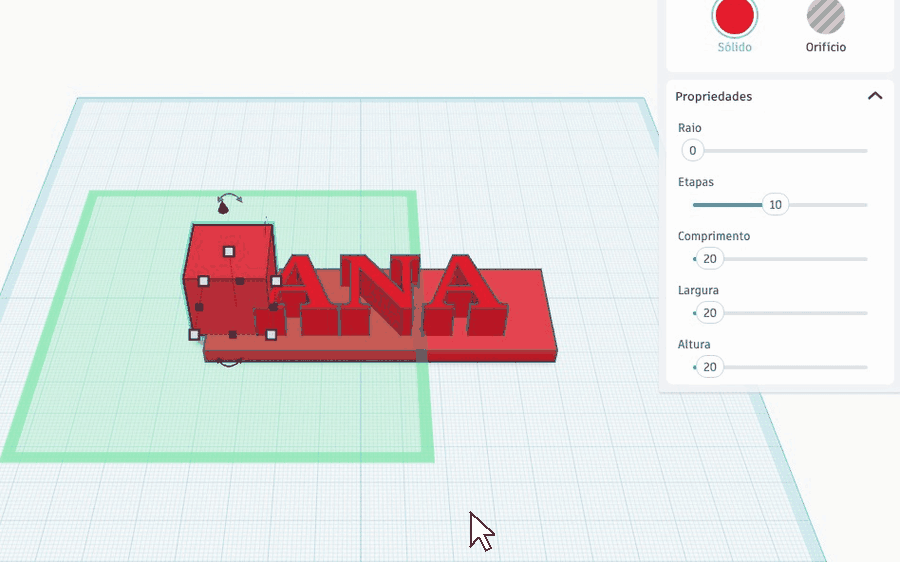The height and width of the screenshot is (562, 900).
Task: Select the red ANA text object
Action: (x=383, y=293)
